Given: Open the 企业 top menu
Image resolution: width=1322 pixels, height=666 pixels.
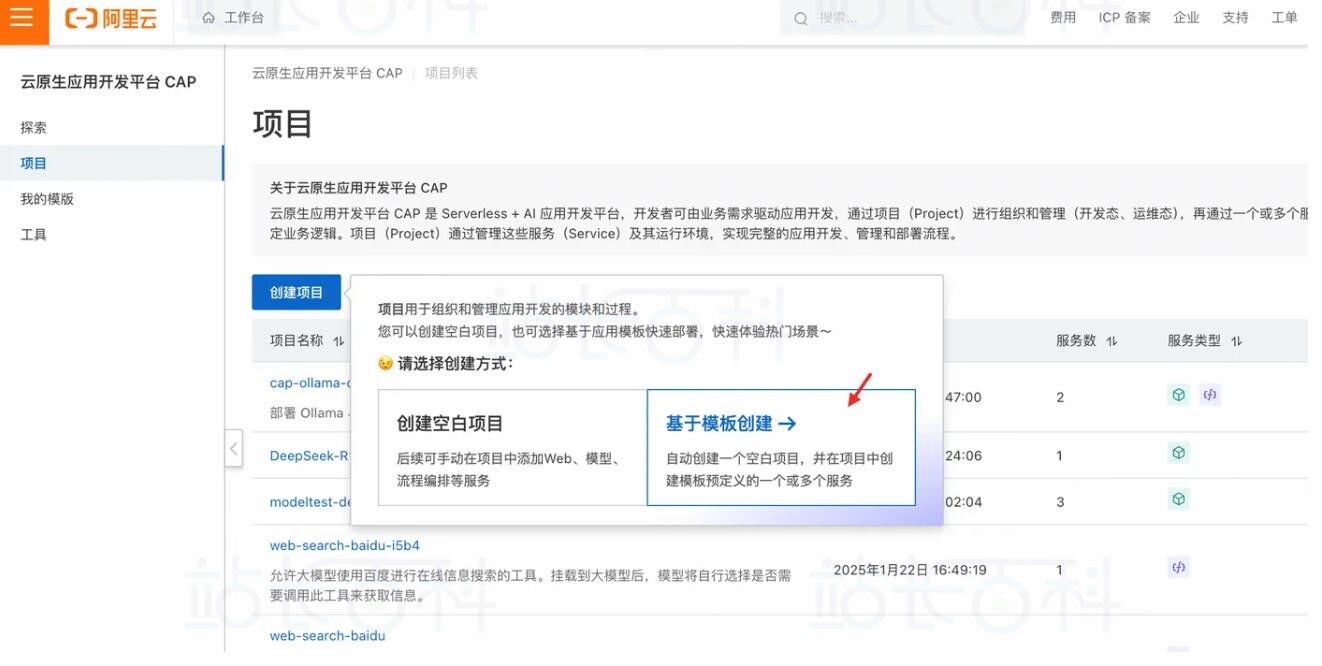Looking at the screenshot, I should tap(1186, 18).
